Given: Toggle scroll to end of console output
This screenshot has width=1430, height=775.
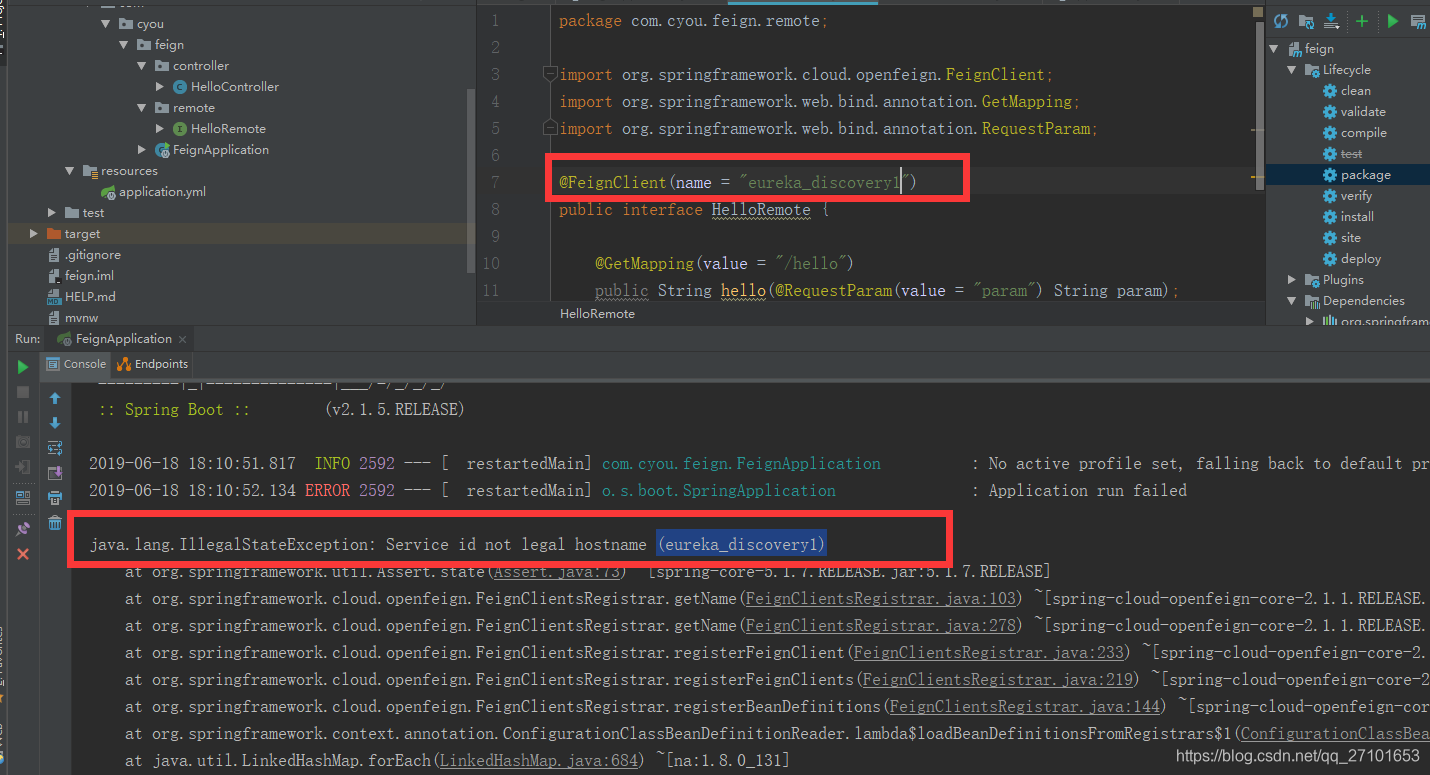Looking at the screenshot, I should pyautogui.click(x=55, y=473).
